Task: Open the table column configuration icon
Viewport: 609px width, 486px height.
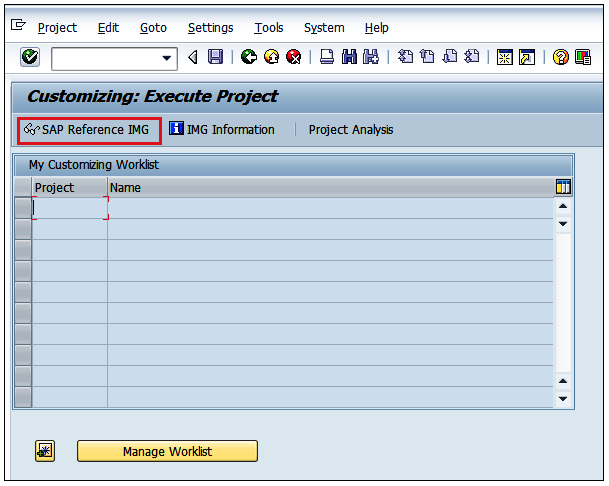Action: tap(563, 187)
